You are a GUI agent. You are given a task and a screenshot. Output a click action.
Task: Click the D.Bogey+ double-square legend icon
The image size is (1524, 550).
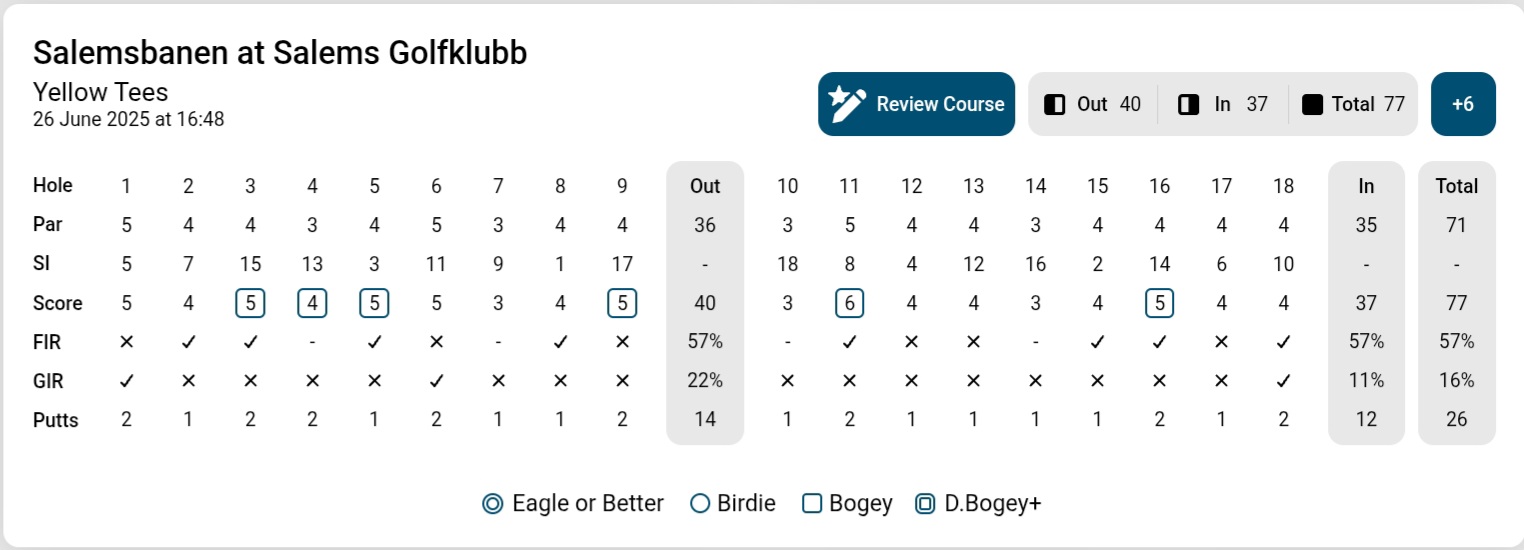(x=925, y=504)
